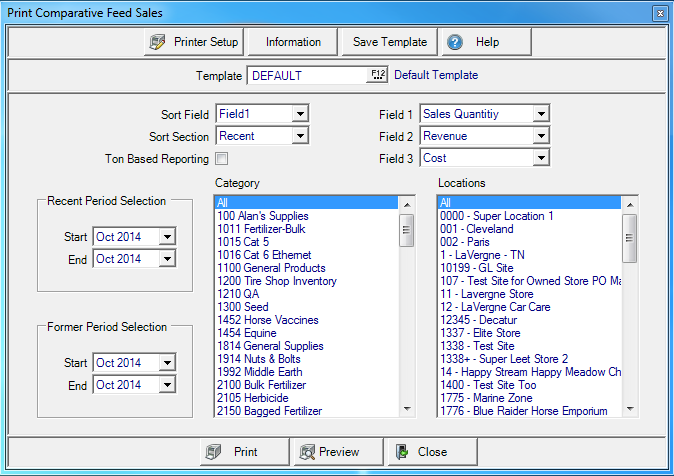
Task: Click the door icon on Close button
Action: (x=400, y=452)
